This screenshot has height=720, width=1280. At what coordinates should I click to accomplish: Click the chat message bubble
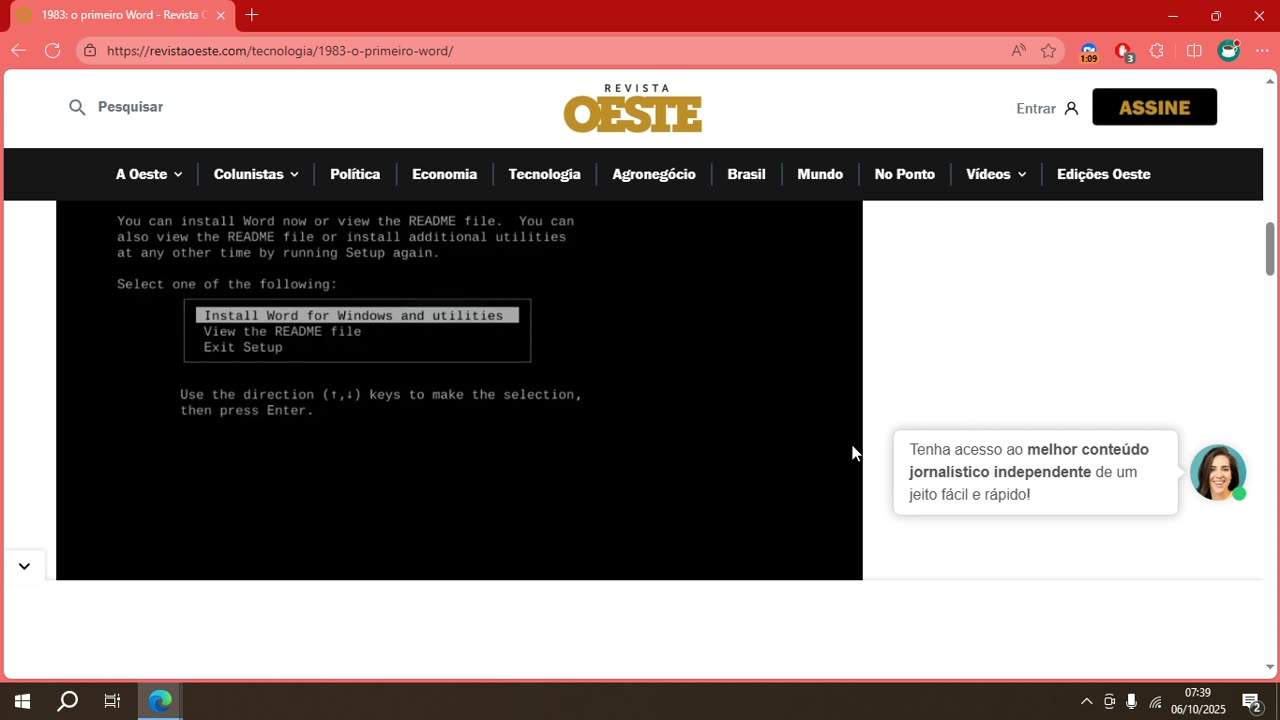(x=1035, y=472)
